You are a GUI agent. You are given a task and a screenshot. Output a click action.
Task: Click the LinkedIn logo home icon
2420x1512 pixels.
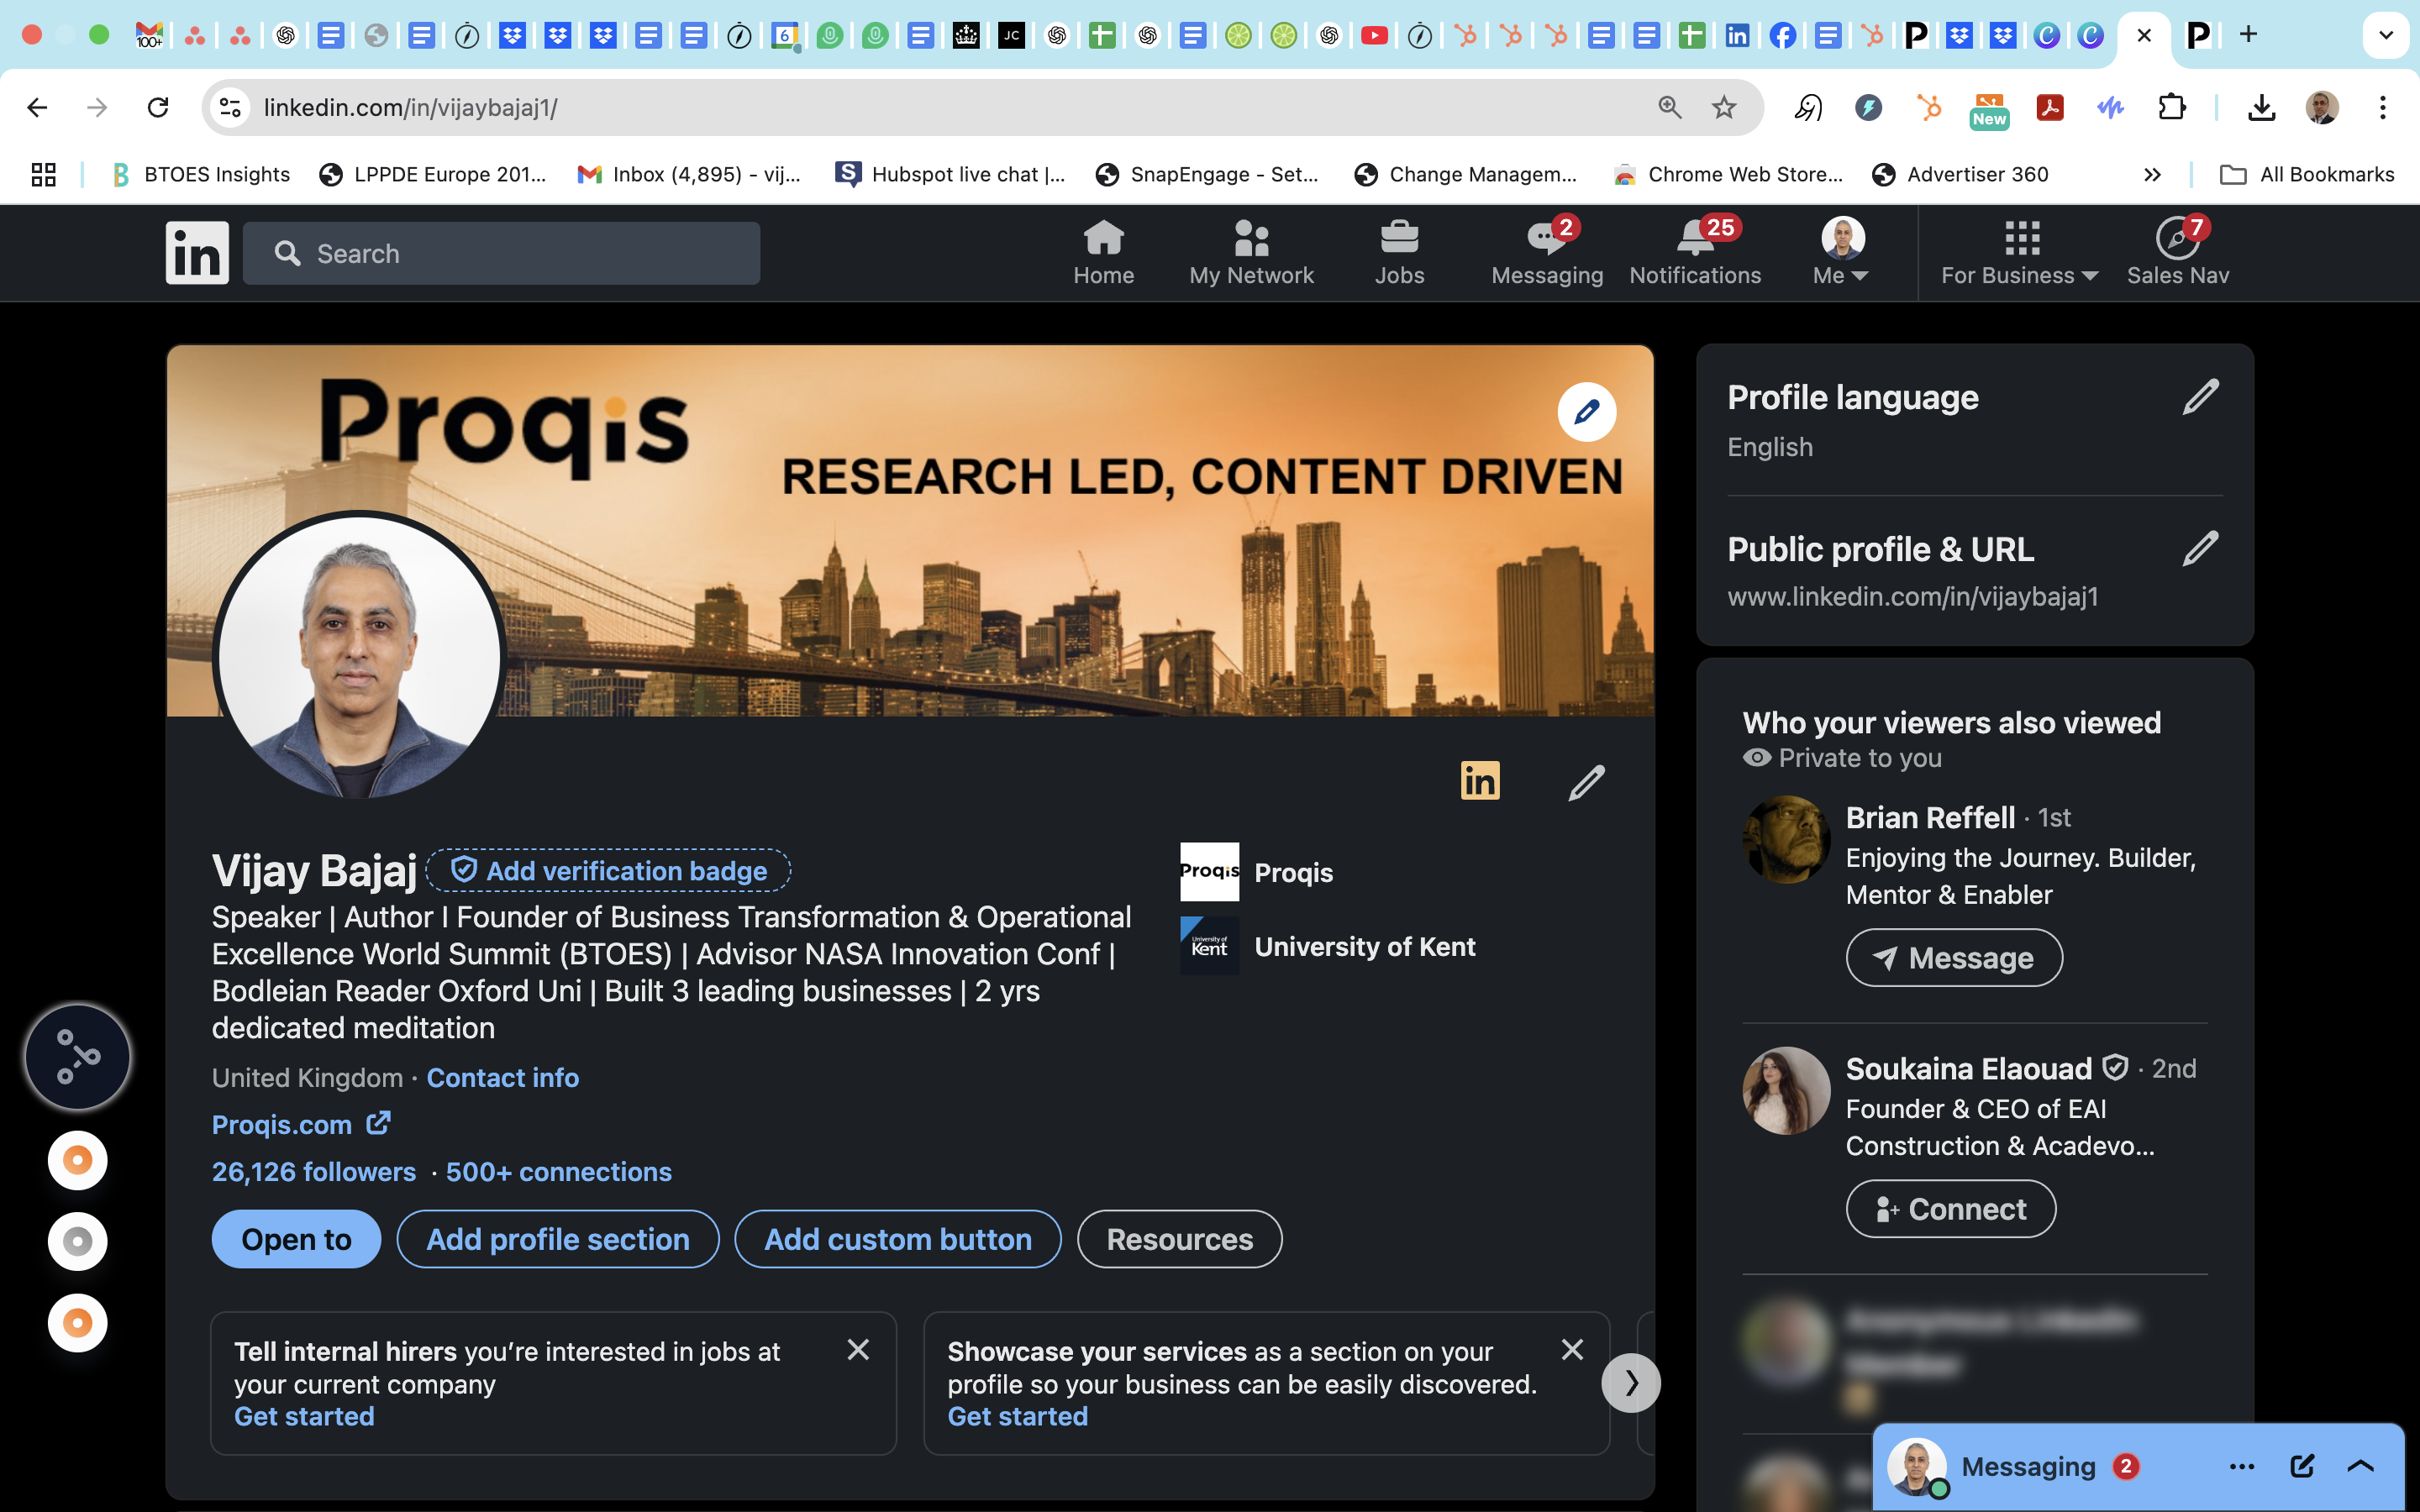197,253
